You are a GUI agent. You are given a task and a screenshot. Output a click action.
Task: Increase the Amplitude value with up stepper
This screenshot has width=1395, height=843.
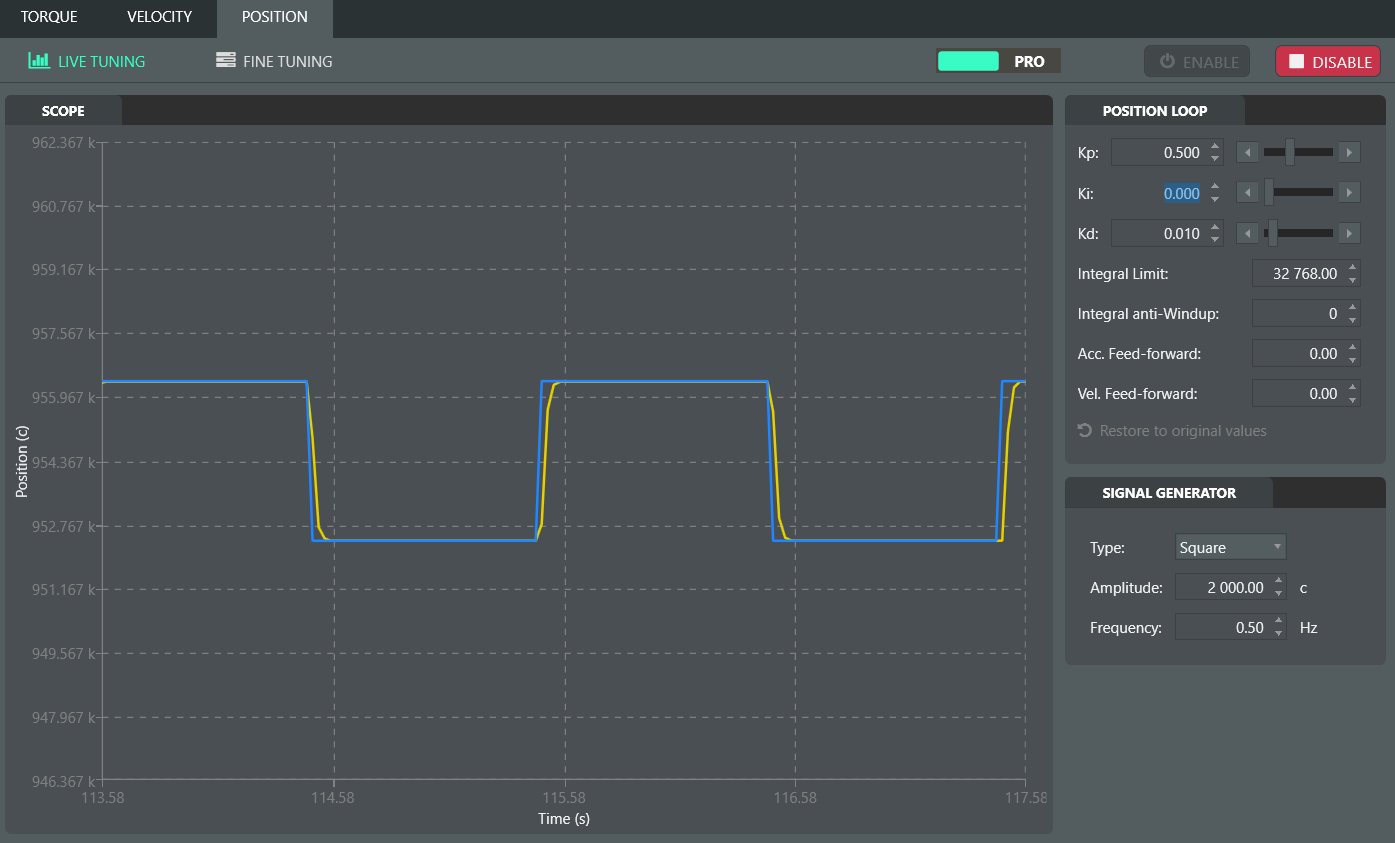(x=1279, y=581)
